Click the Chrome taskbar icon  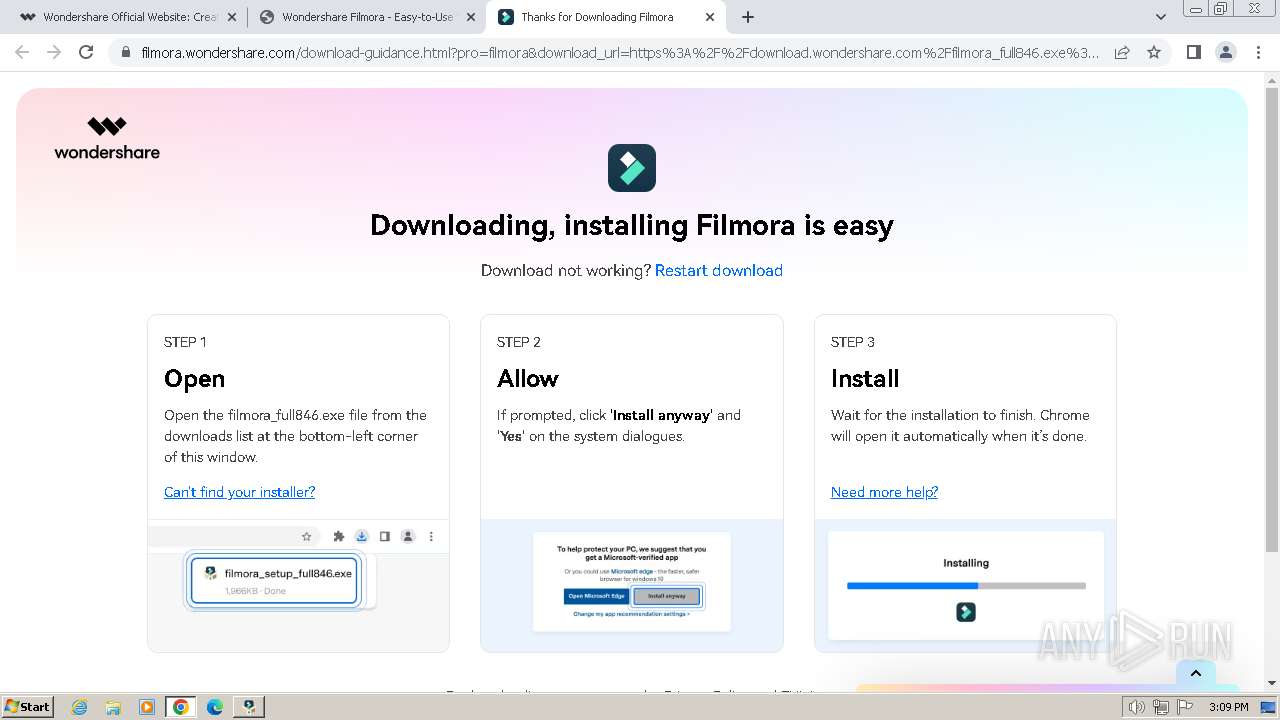(x=181, y=707)
